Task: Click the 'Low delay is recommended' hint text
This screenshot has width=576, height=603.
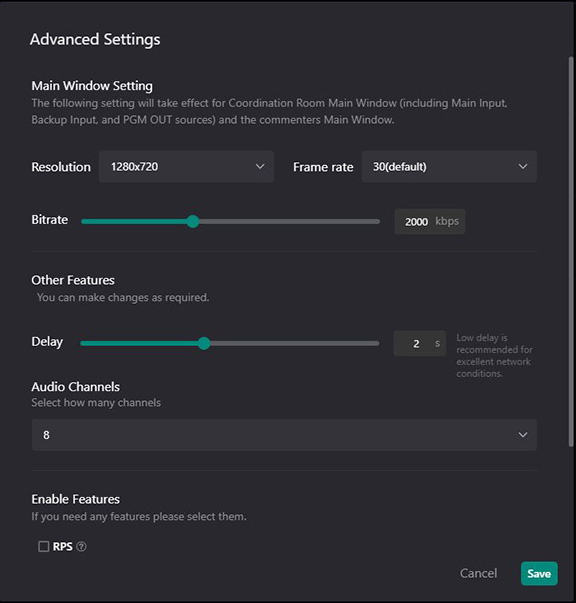Action: pyautogui.click(x=494, y=355)
